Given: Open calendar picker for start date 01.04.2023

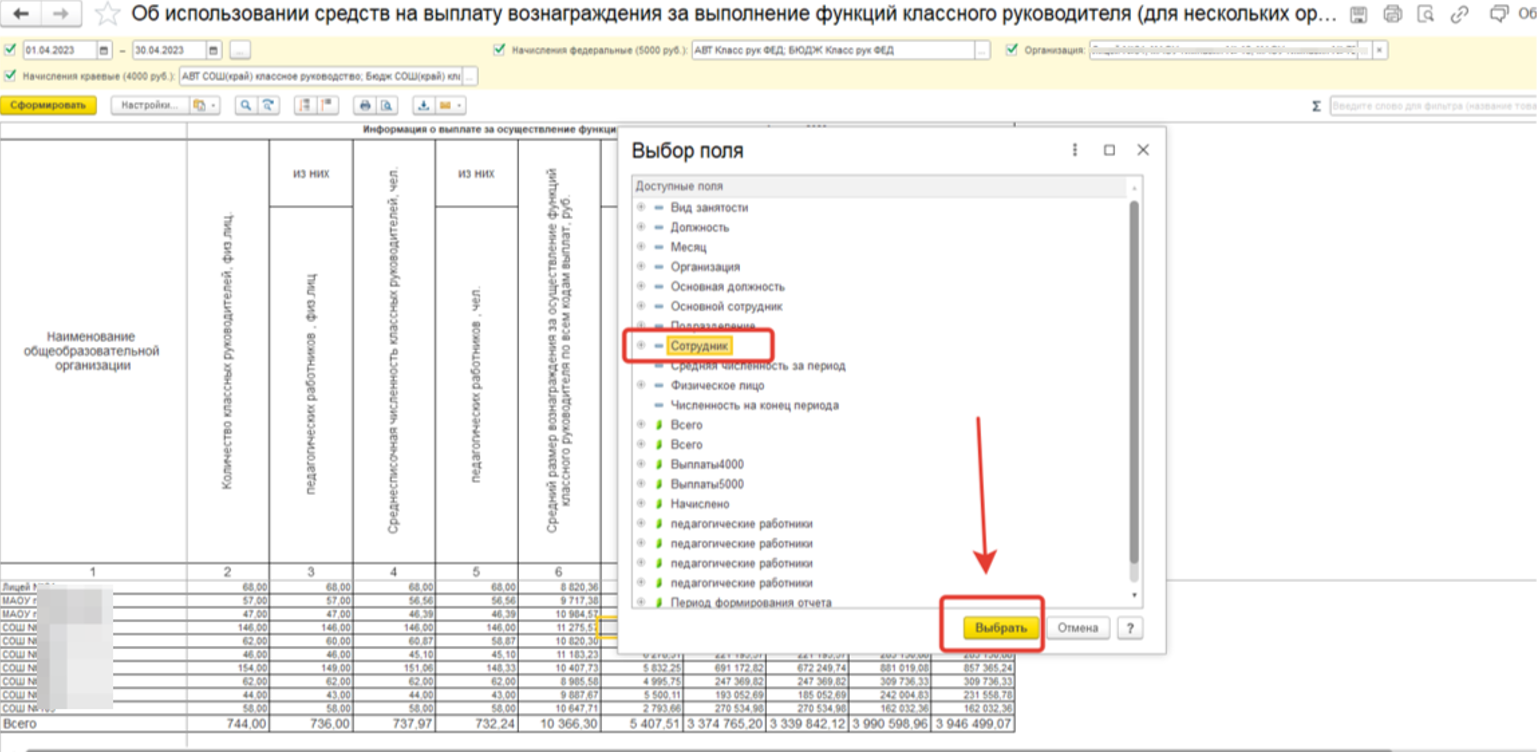Looking at the screenshot, I should point(102,50).
